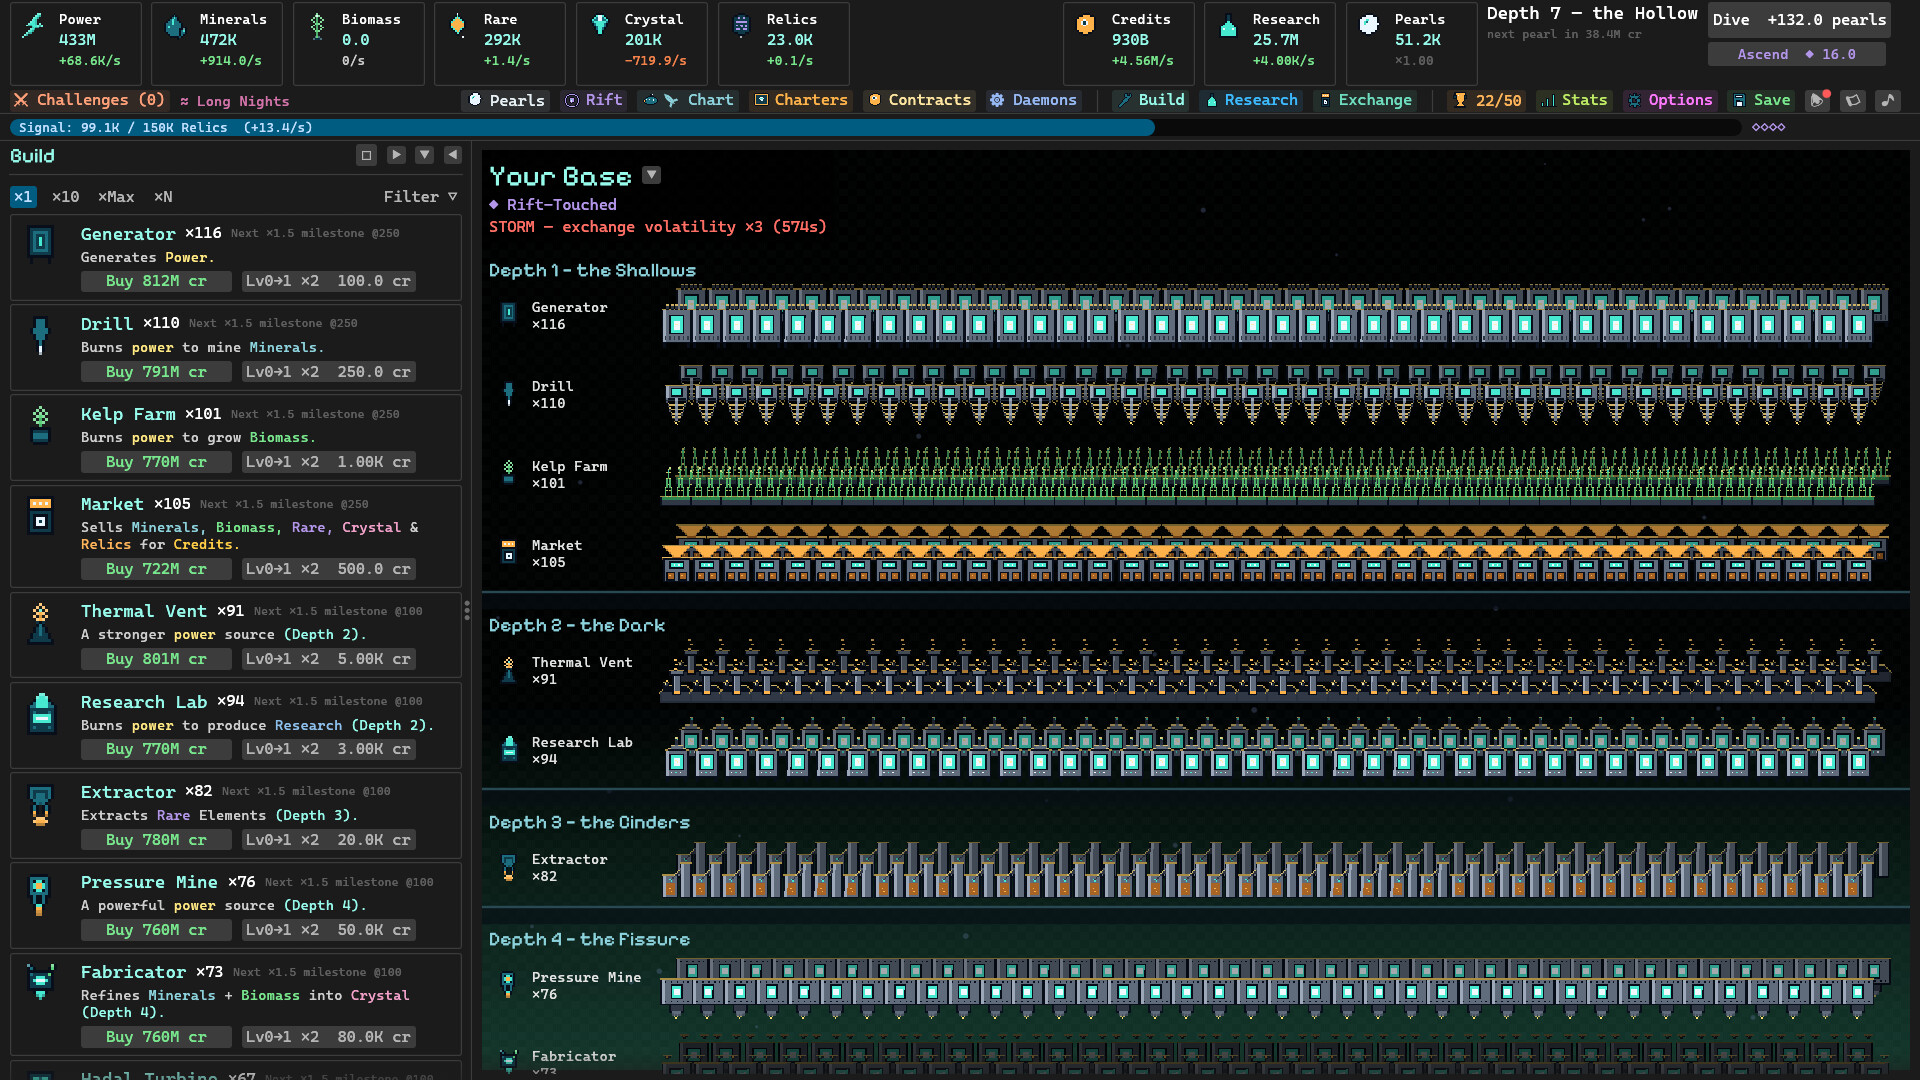The width and height of the screenshot is (1920, 1080).
Task: Click the square dock button in Build panel
Action: pos(367,155)
